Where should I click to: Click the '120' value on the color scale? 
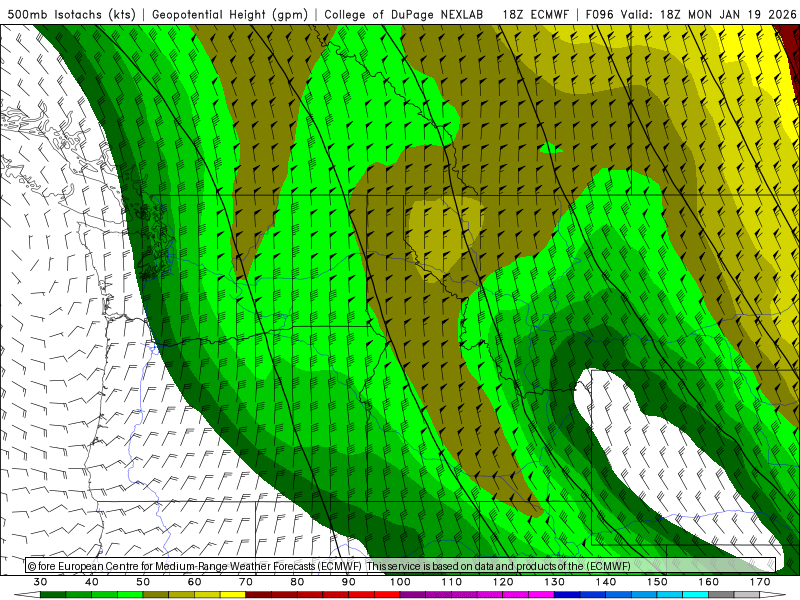click(x=503, y=582)
